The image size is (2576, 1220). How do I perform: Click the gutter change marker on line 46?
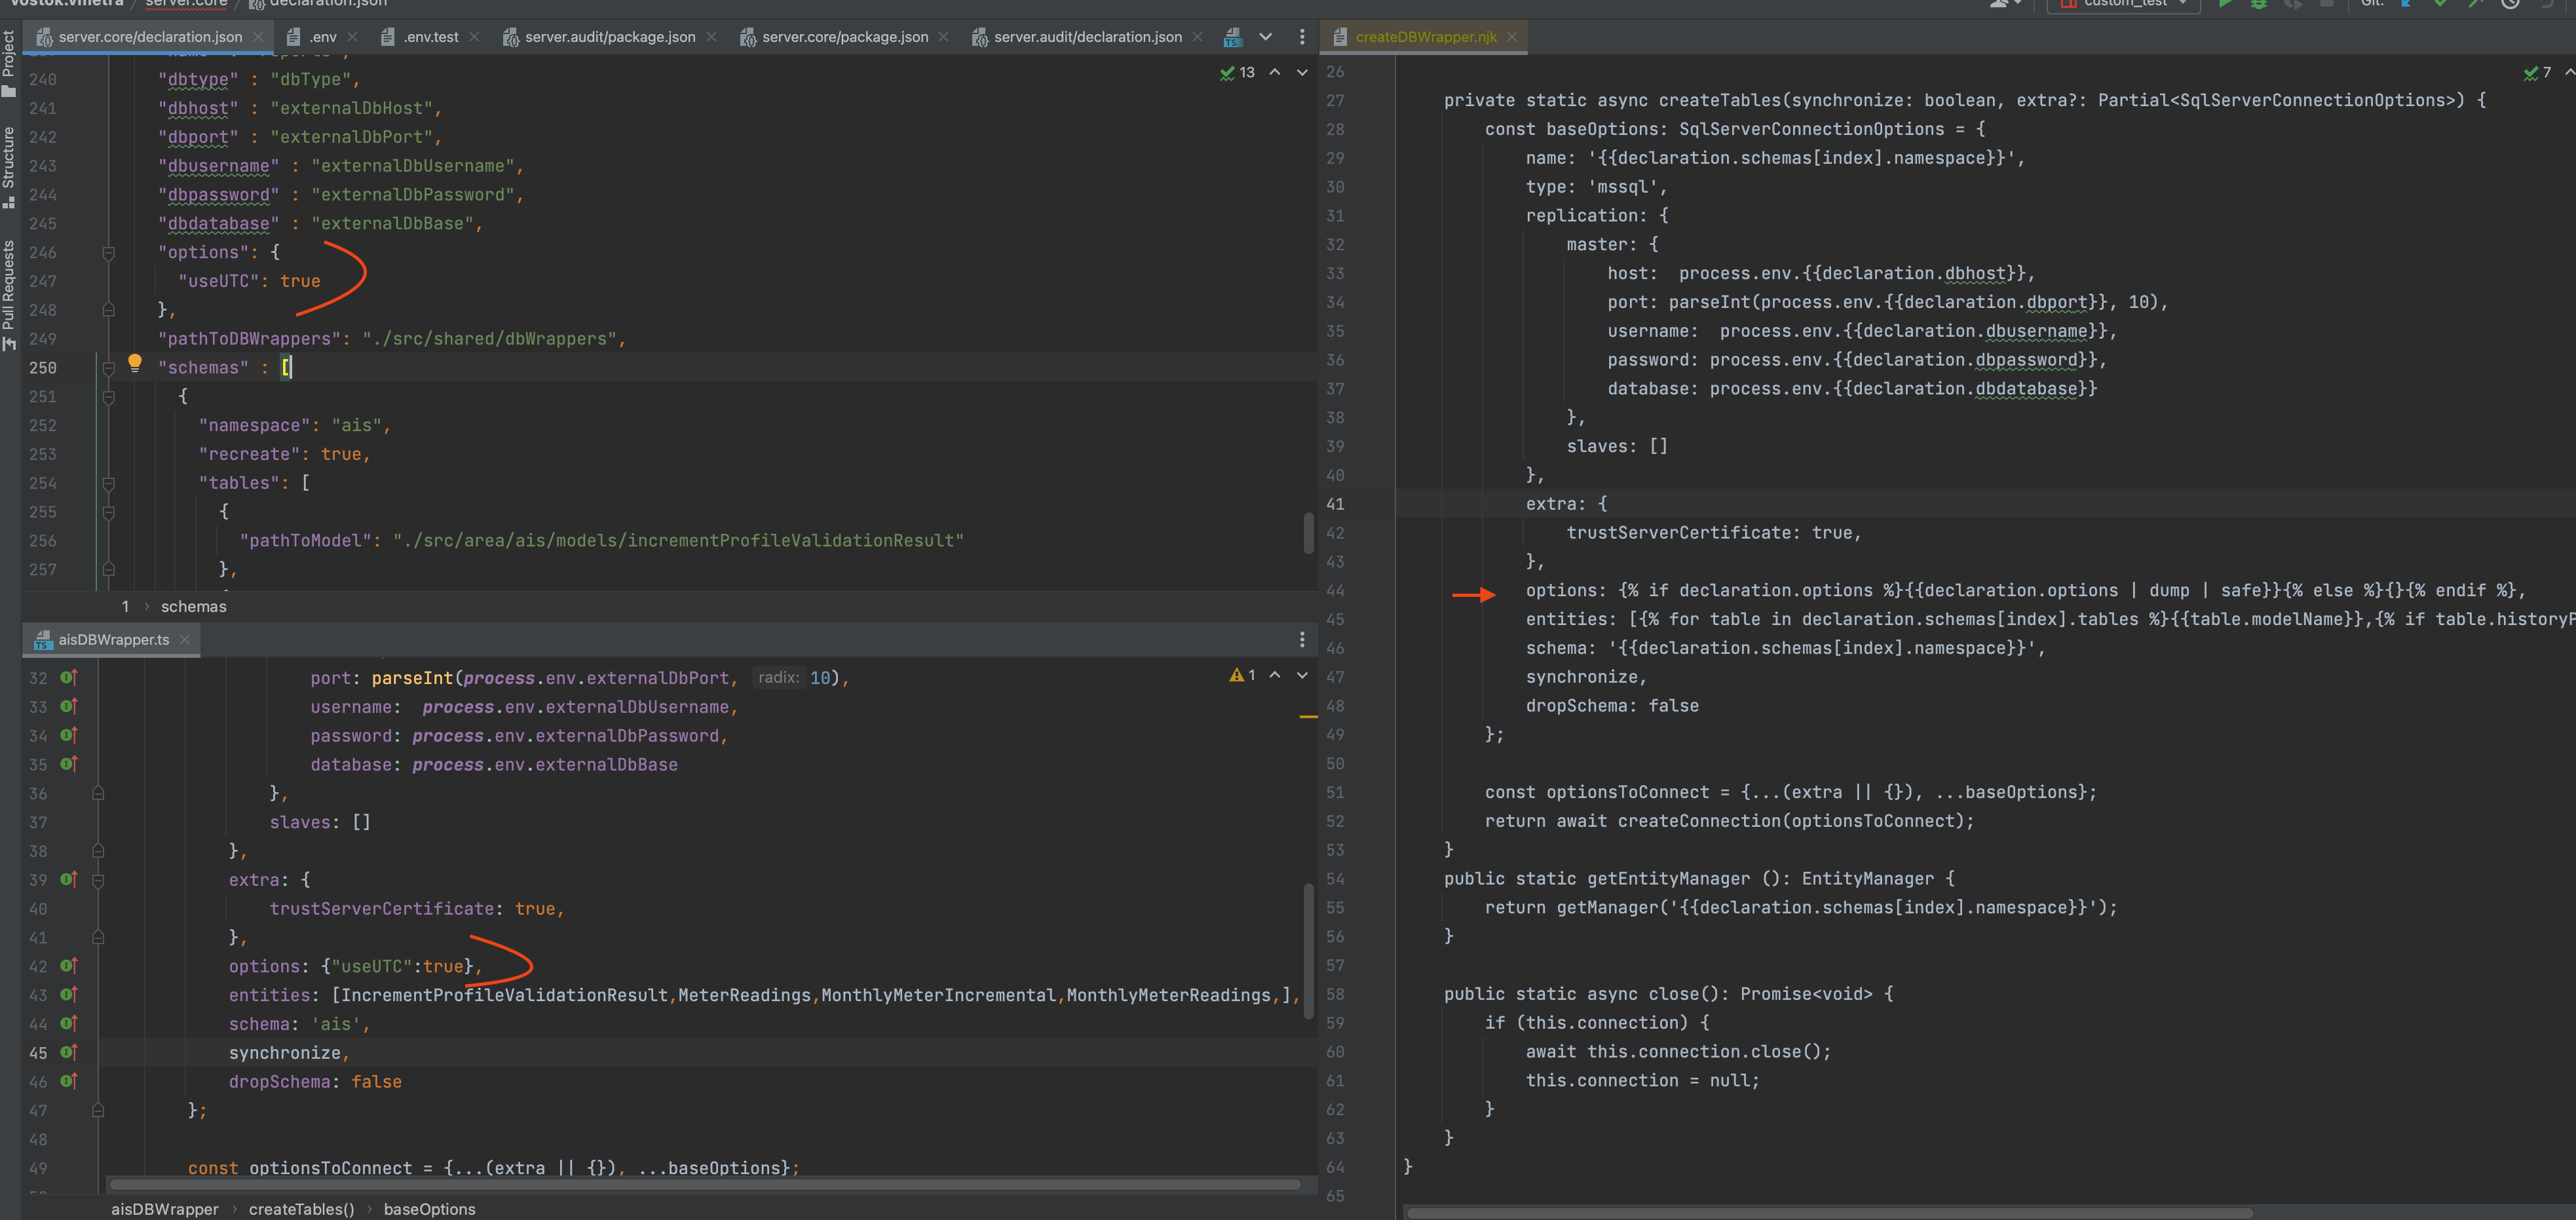[x=69, y=1081]
